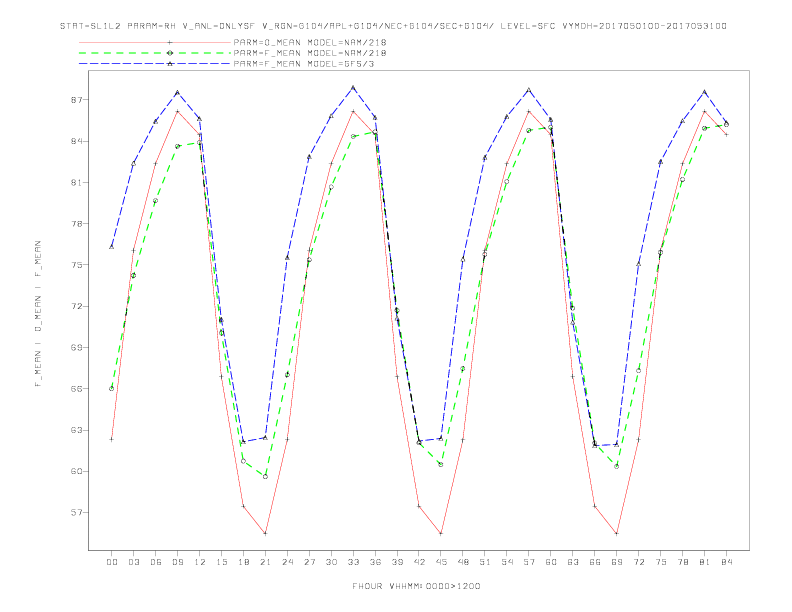Screen dimensions: 792x612
Task: Select legend entry PARM=F_MEAN MODEL=GFS/3
Action: (x=304, y=64)
